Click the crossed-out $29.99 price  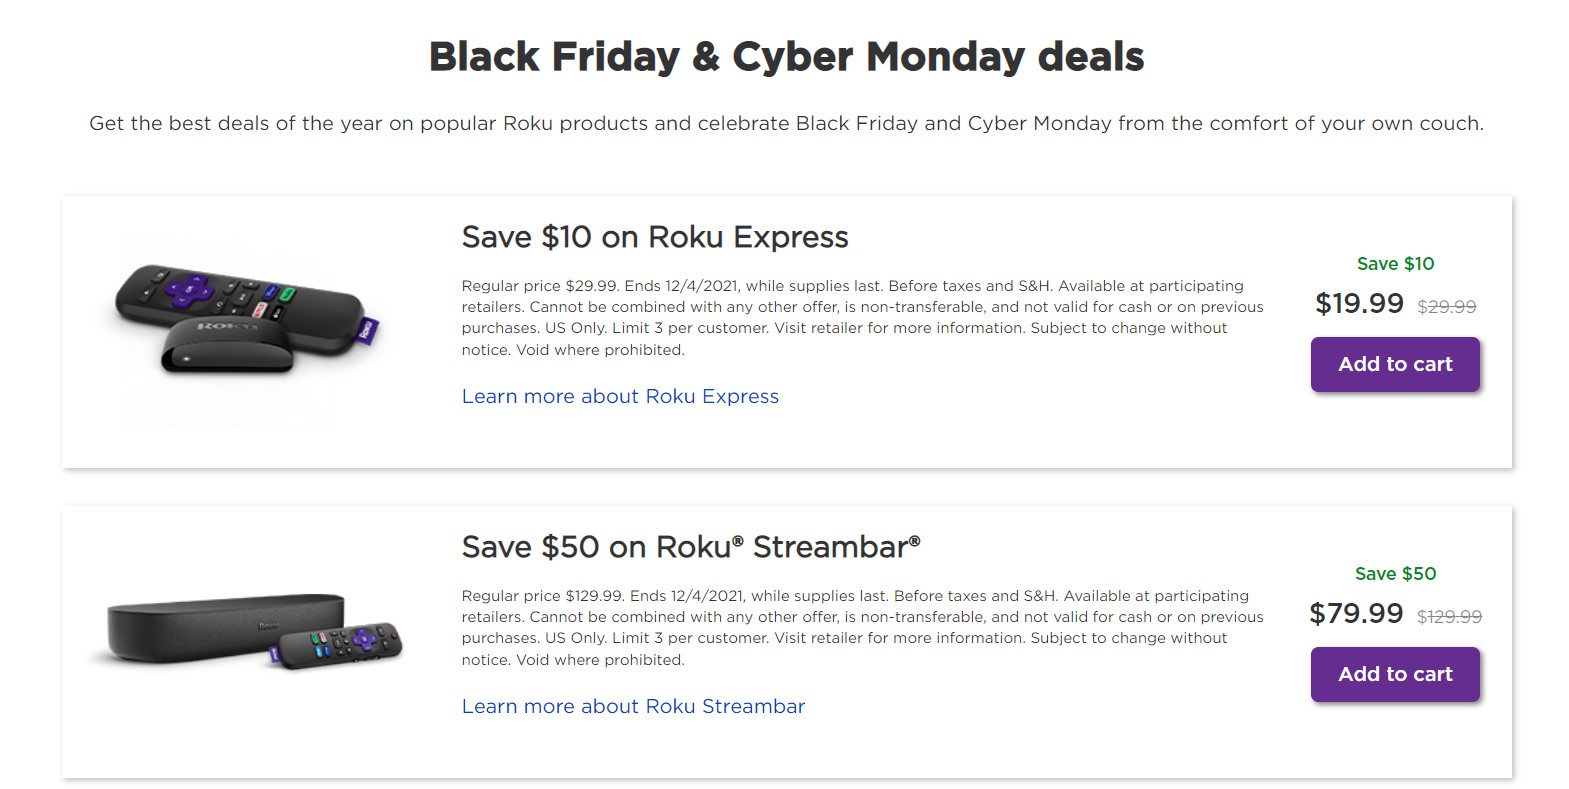[x=1446, y=307]
